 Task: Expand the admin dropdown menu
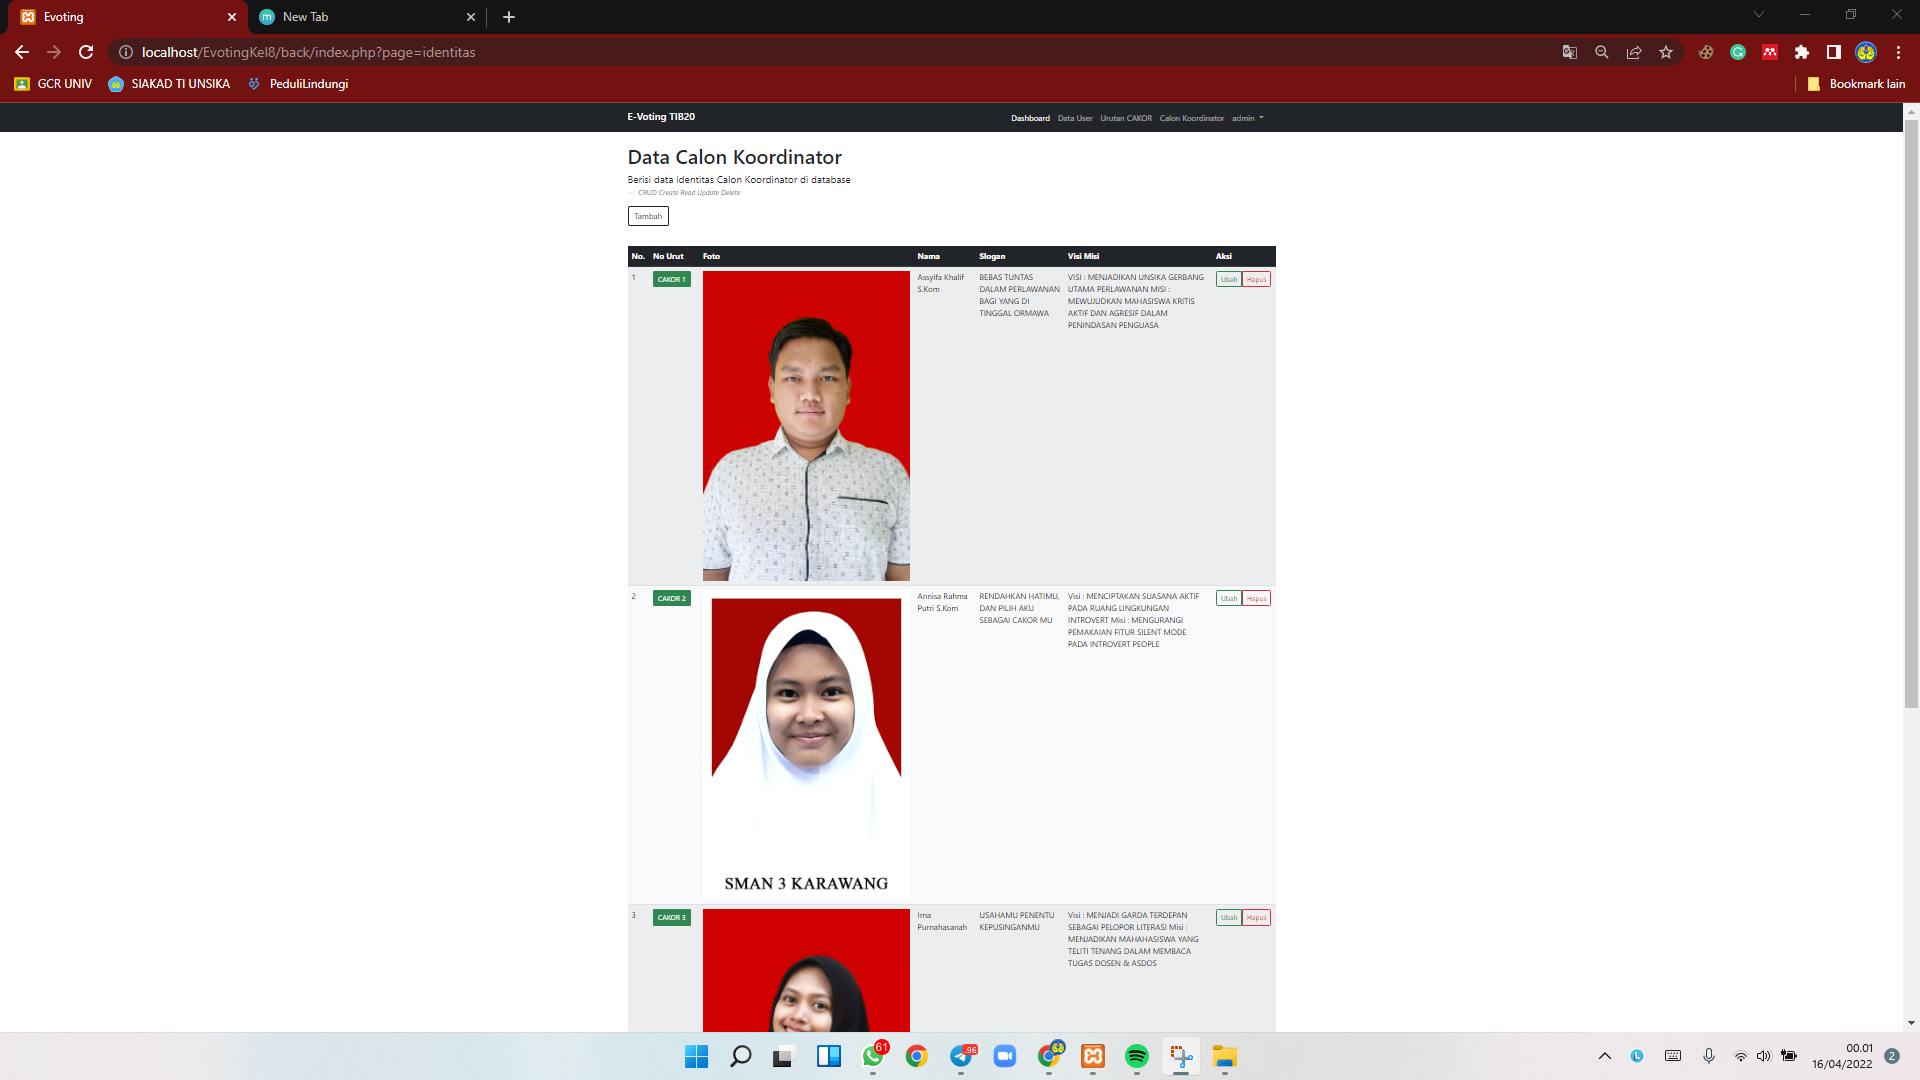(x=1246, y=118)
